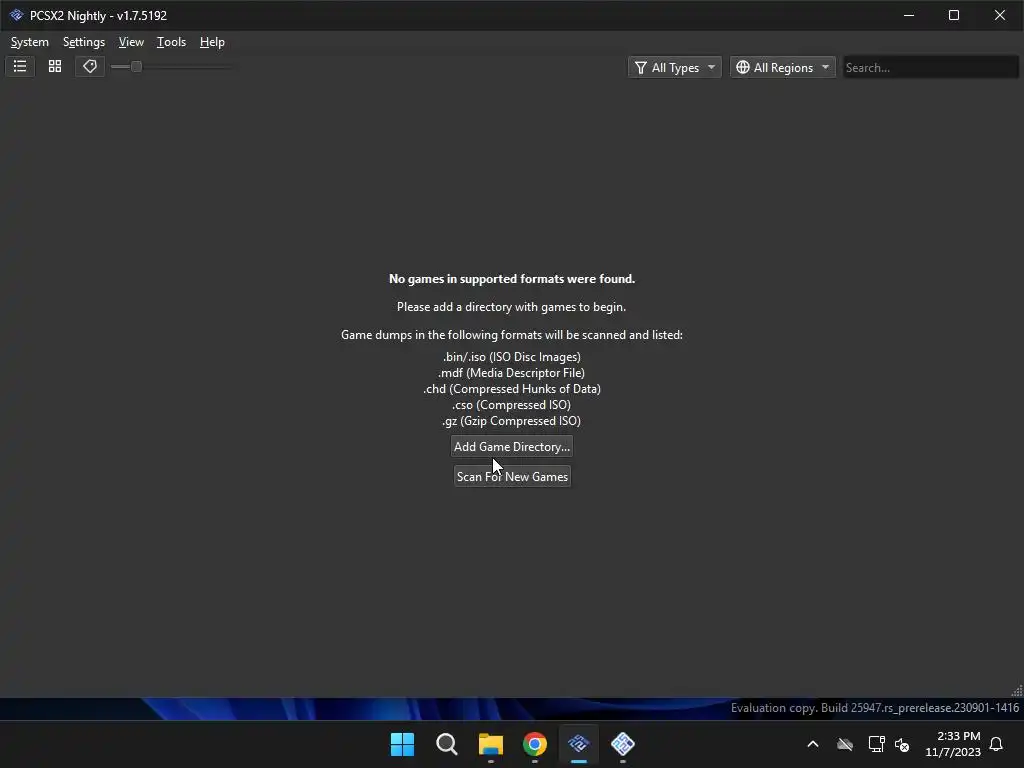Select second PCSX2 icon in taskbar
This screenshot has height=768, width=1024.
coord(623,744)
